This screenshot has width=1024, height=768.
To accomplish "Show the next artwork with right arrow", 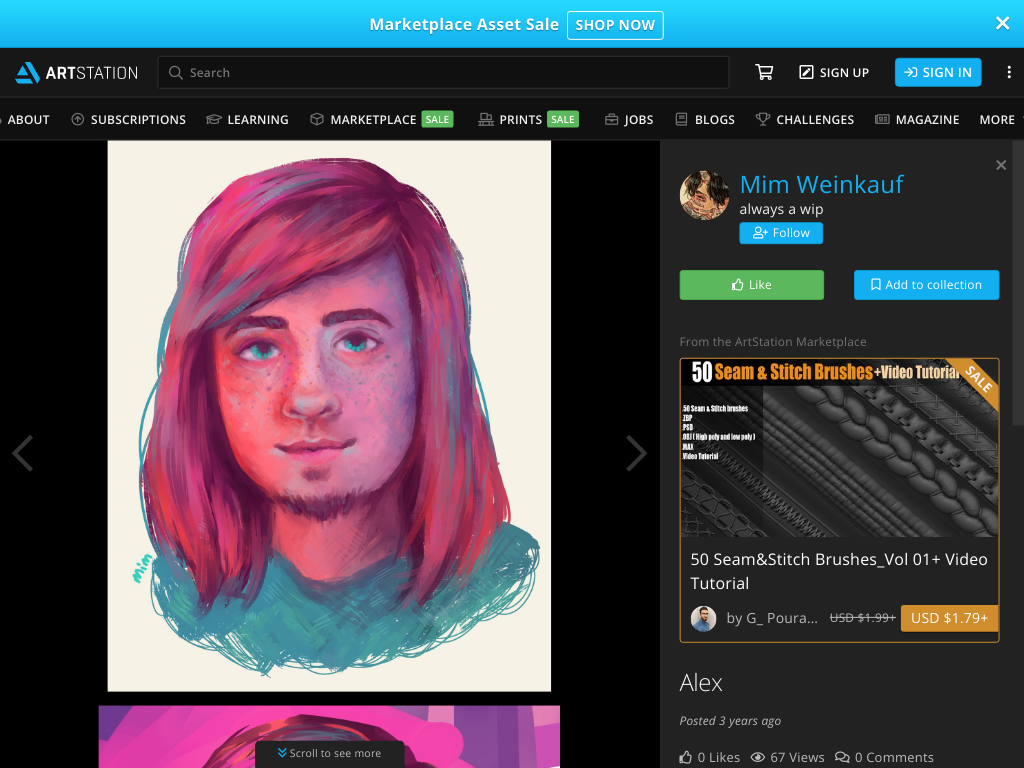I will pos(636,453).
